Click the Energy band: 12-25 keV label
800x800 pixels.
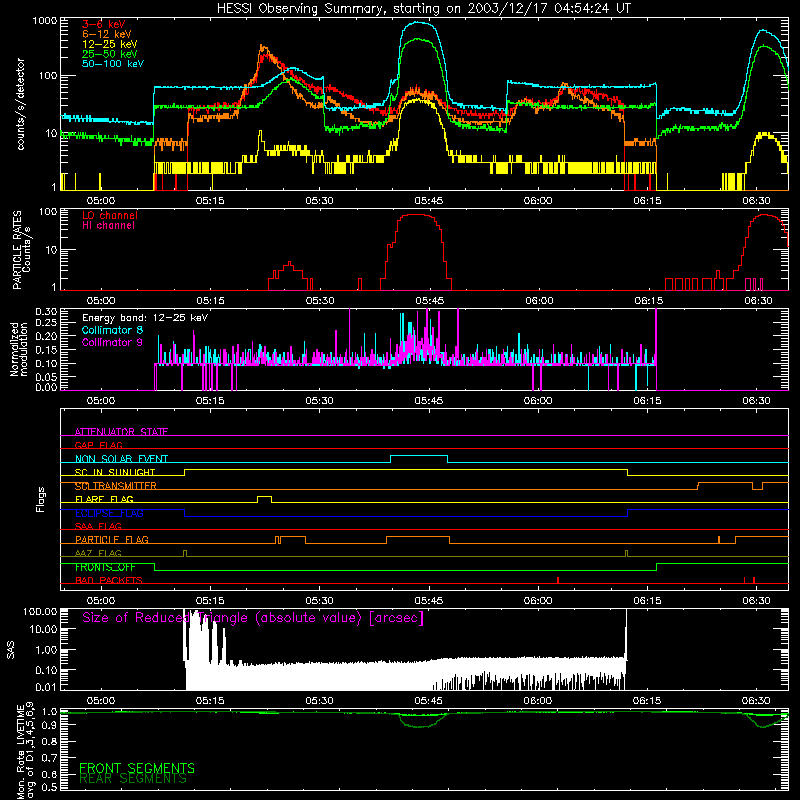point(145,318)
